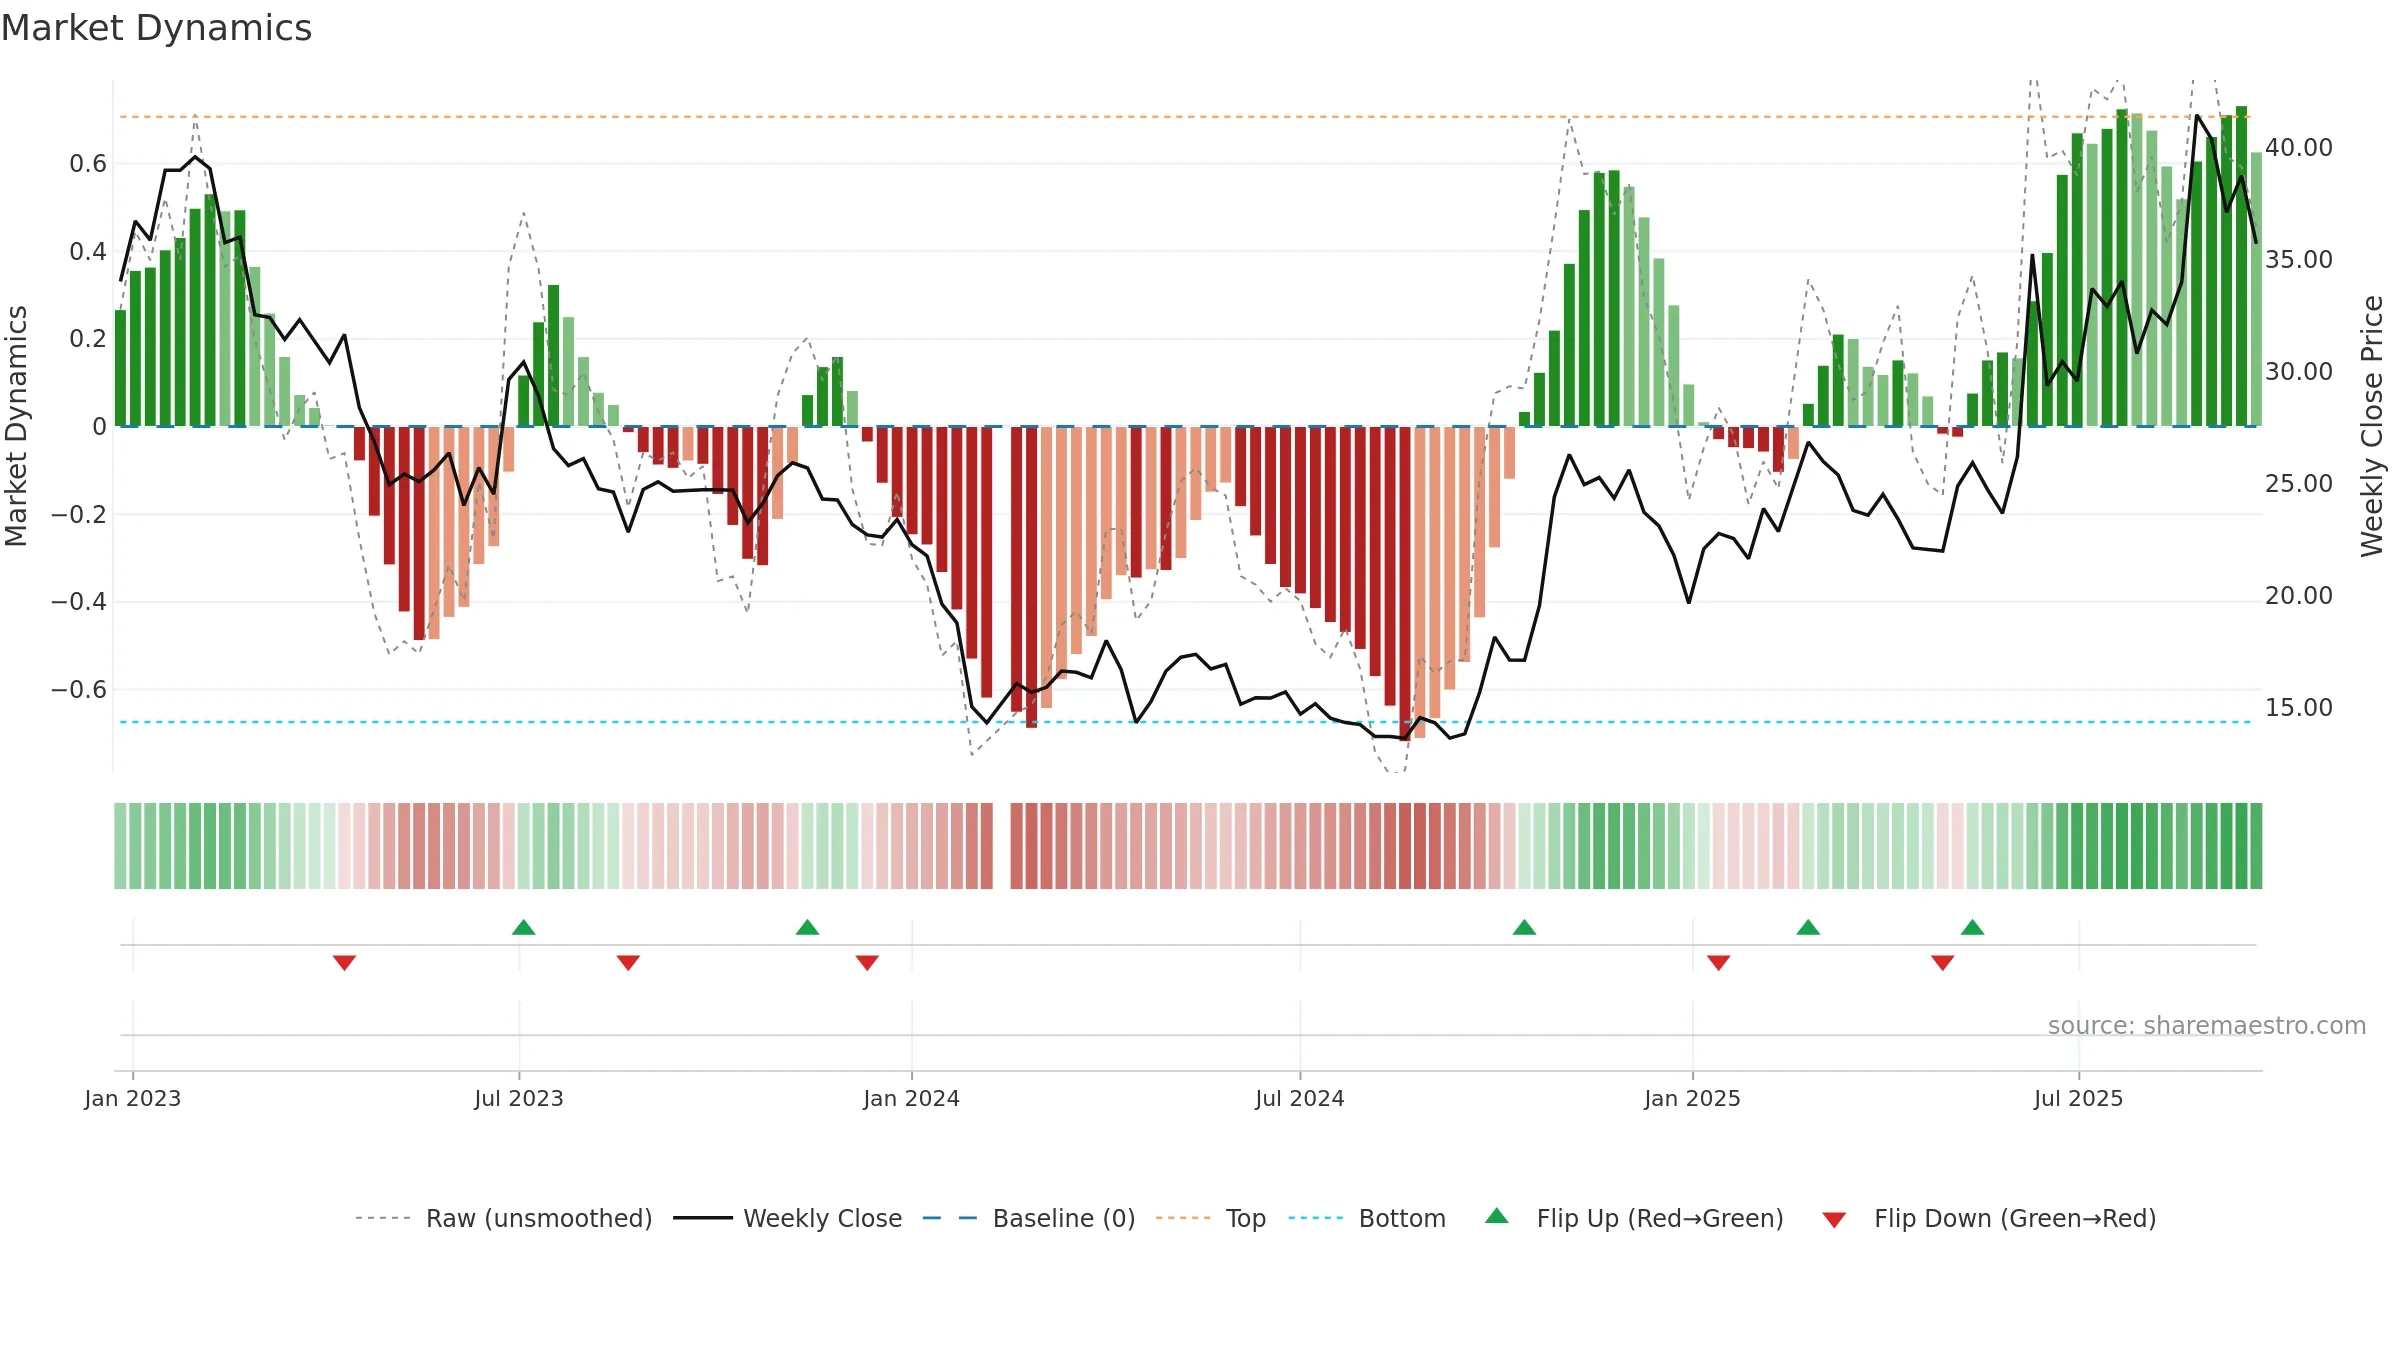
Task: Click the −0.4 left axis tick label
Action: coord(79,601)
